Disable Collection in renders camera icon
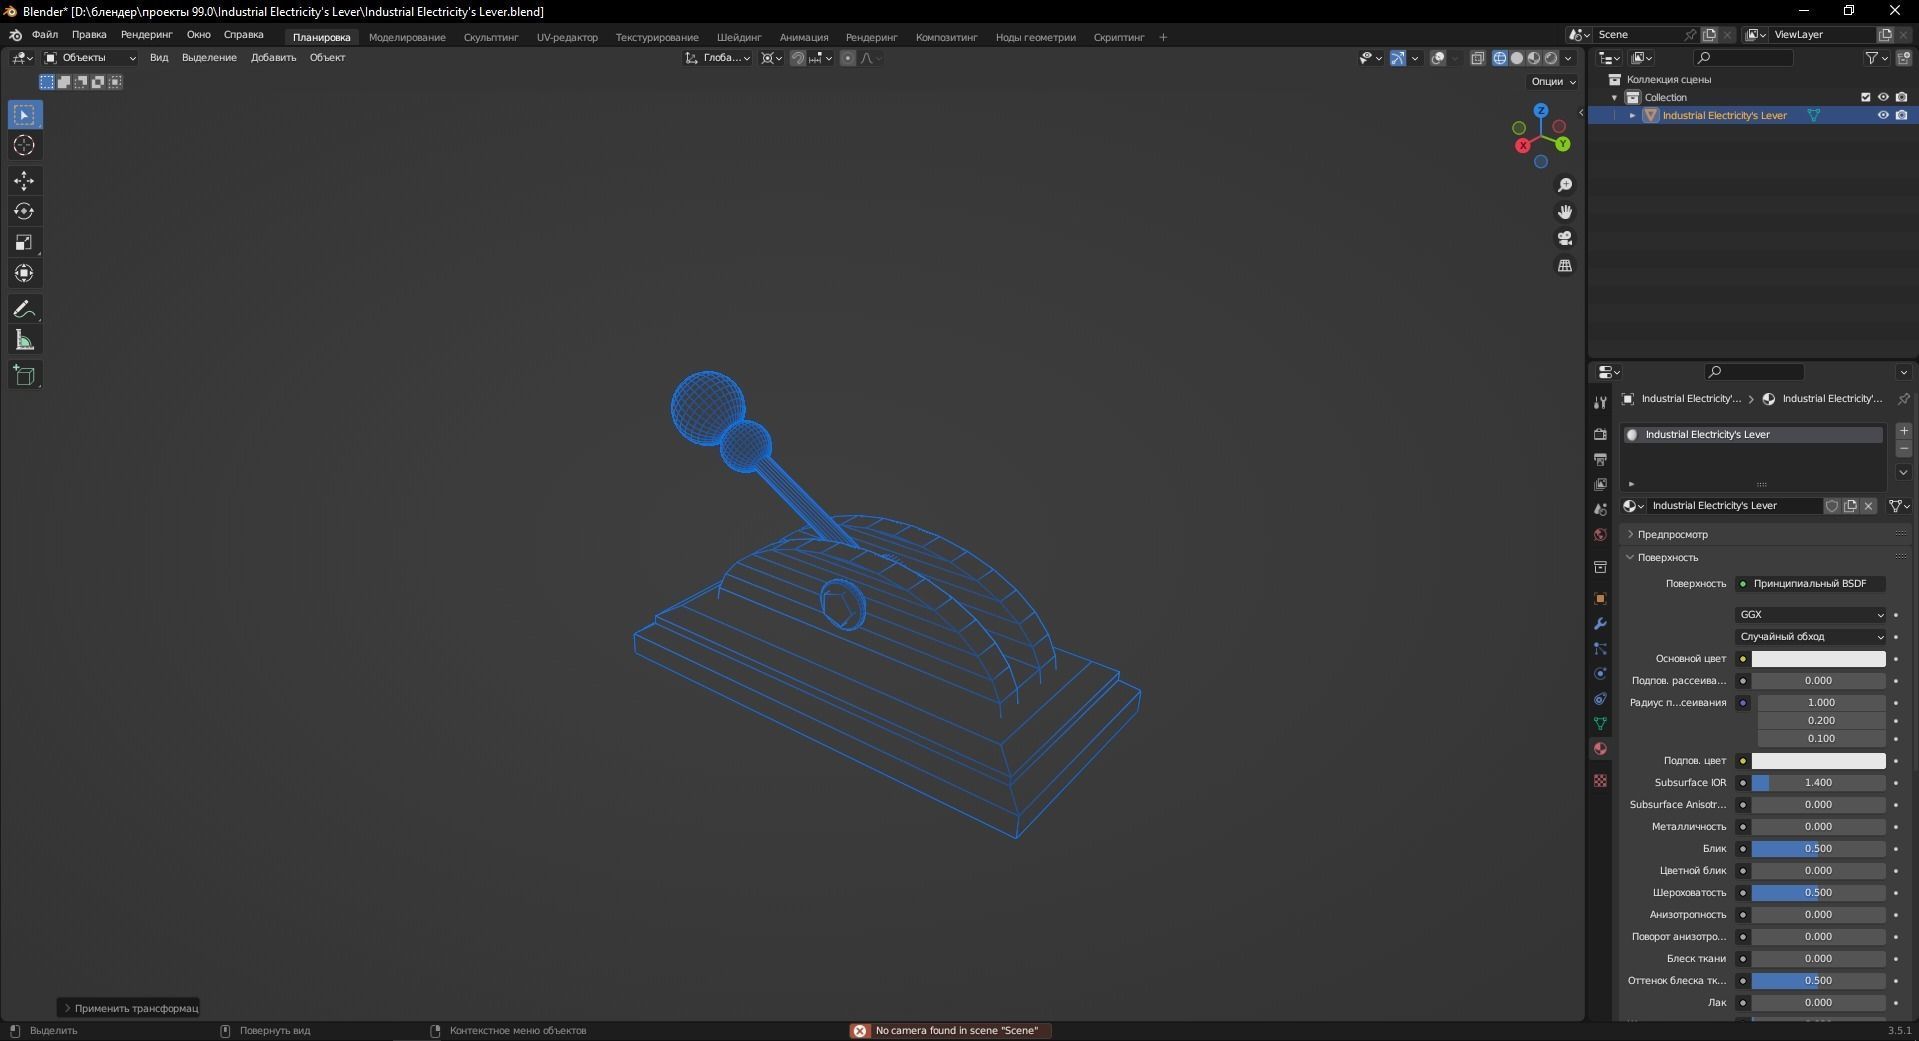The image size is (1919, 1041). click(x=1901, y=97)
